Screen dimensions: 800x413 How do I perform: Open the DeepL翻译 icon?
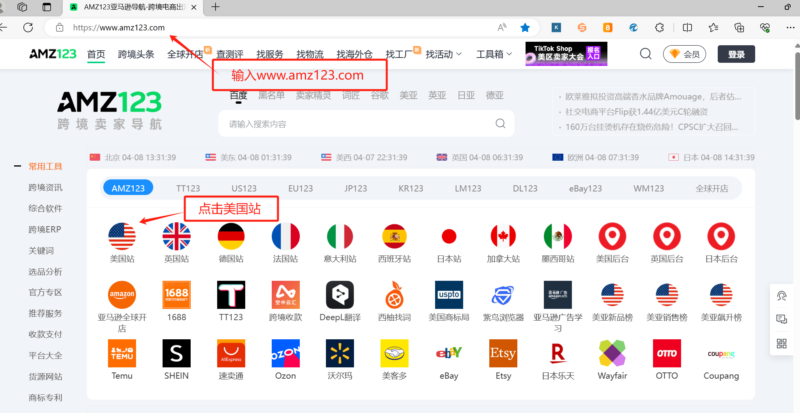[x=340, y=295]
